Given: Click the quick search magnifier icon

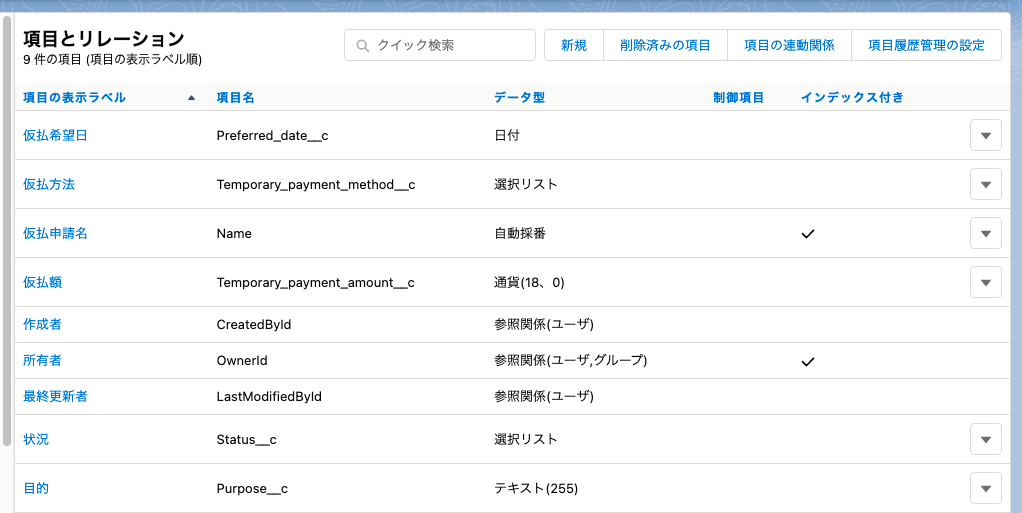Looking at the screenshot, I should click(x=362, y=46).
